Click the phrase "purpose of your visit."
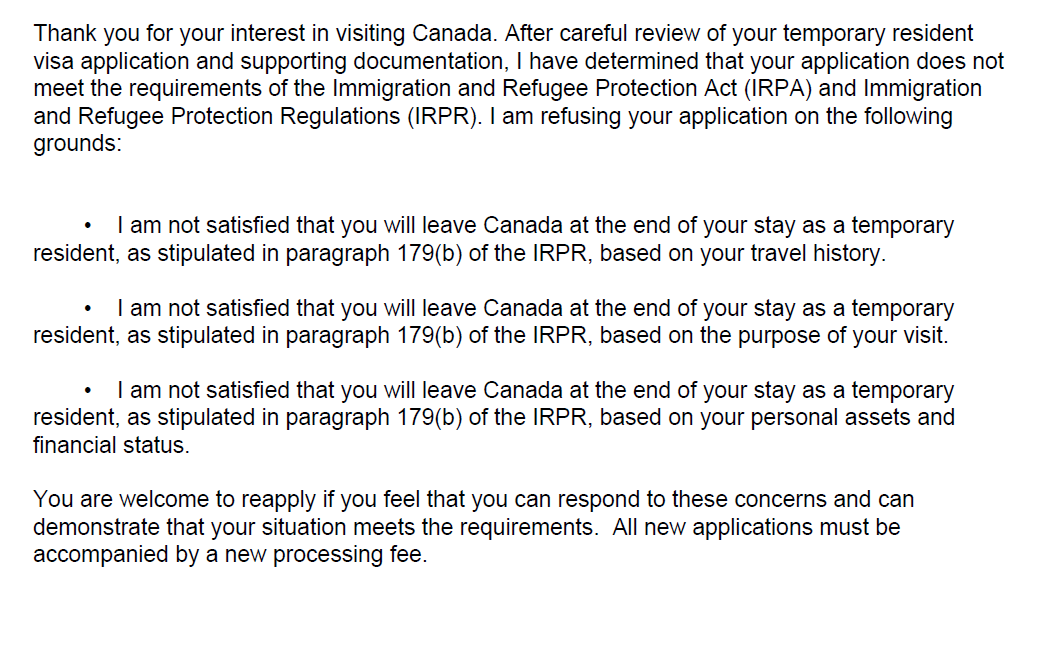 [x=842, y=336]
